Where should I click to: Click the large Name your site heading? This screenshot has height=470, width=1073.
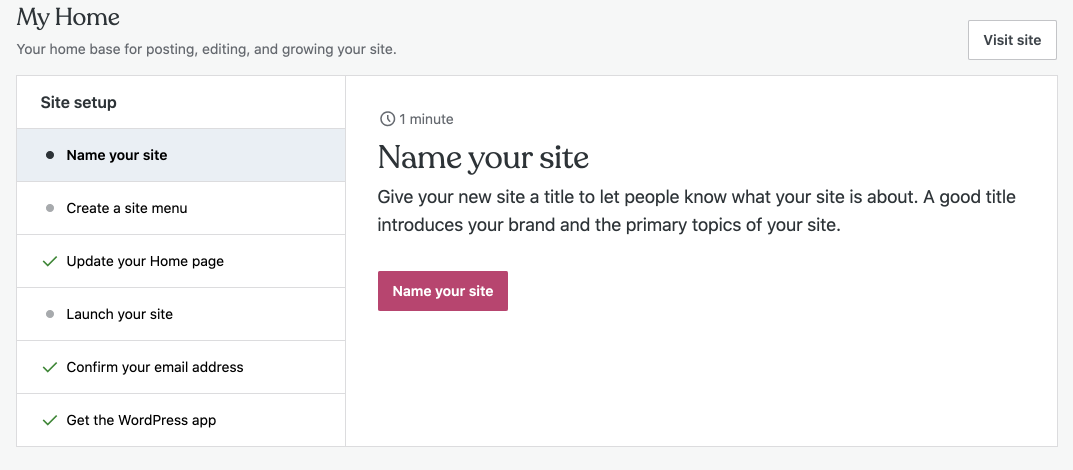(483, 157)
